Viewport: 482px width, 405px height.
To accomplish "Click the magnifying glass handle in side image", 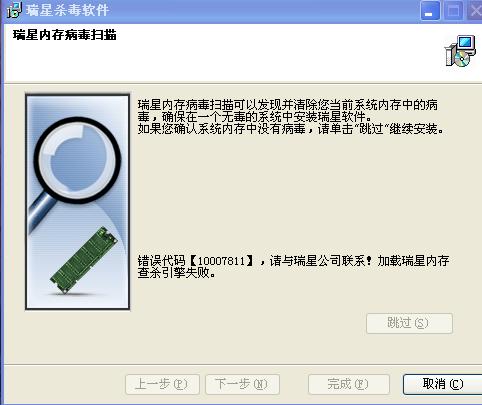I will pyautogui.click(x=41, y=211).
